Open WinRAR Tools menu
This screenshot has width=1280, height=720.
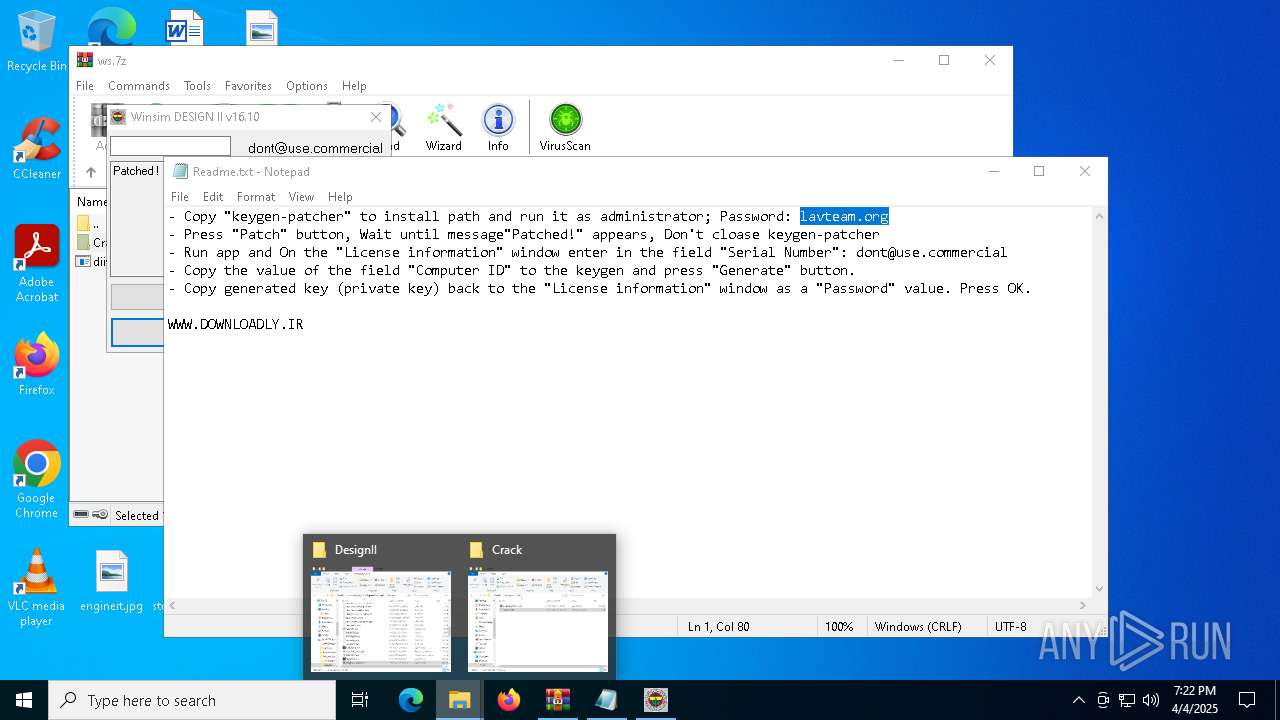[197, 86]
